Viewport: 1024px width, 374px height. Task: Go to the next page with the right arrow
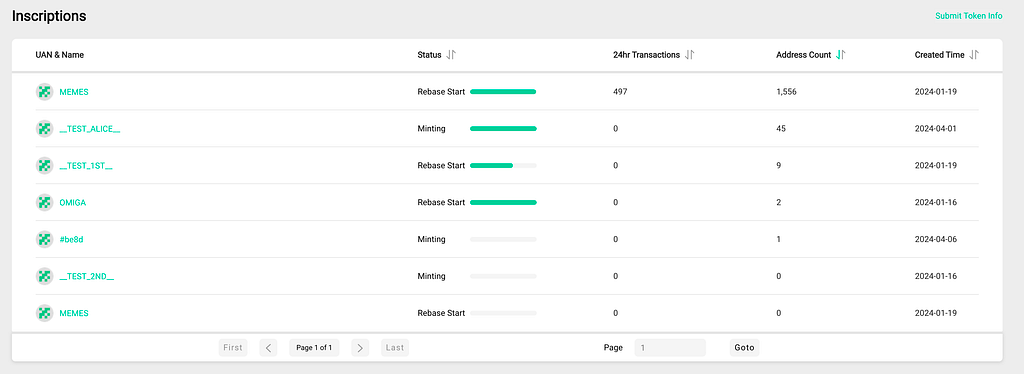360,348
